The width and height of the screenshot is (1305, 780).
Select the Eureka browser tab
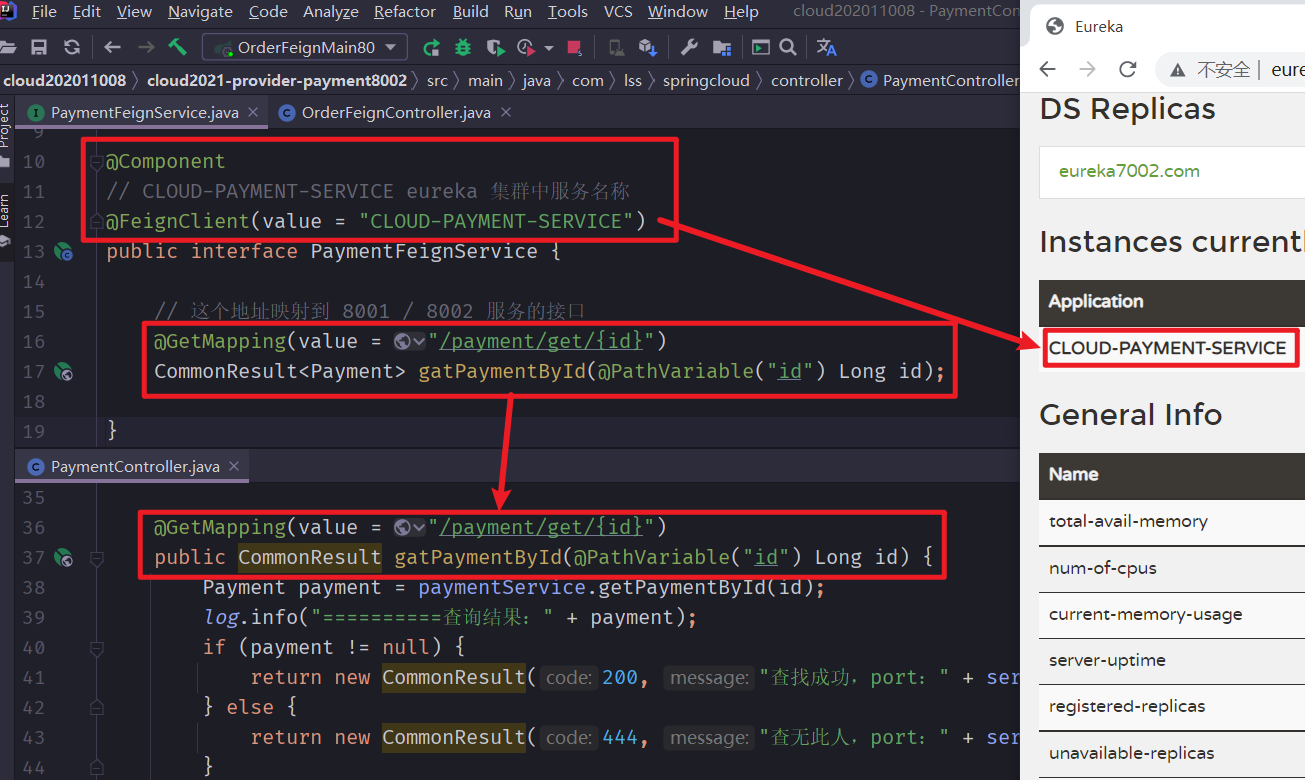pos(1166,27)
